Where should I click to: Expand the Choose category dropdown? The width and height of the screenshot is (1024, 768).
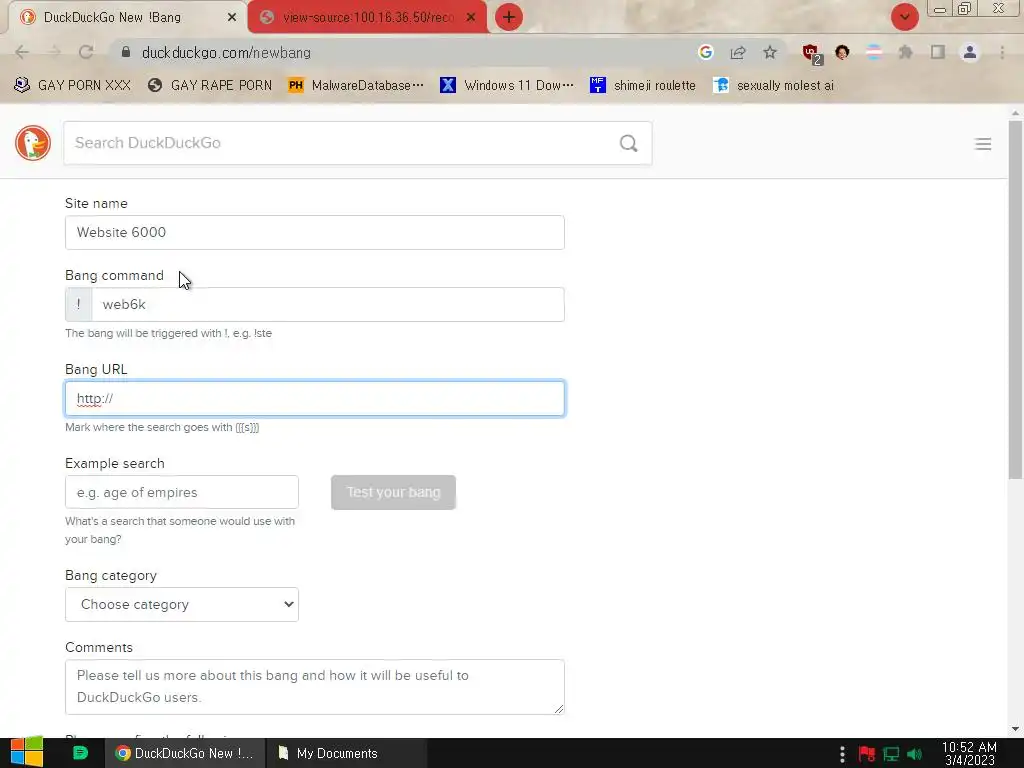(x=182, y=604)
